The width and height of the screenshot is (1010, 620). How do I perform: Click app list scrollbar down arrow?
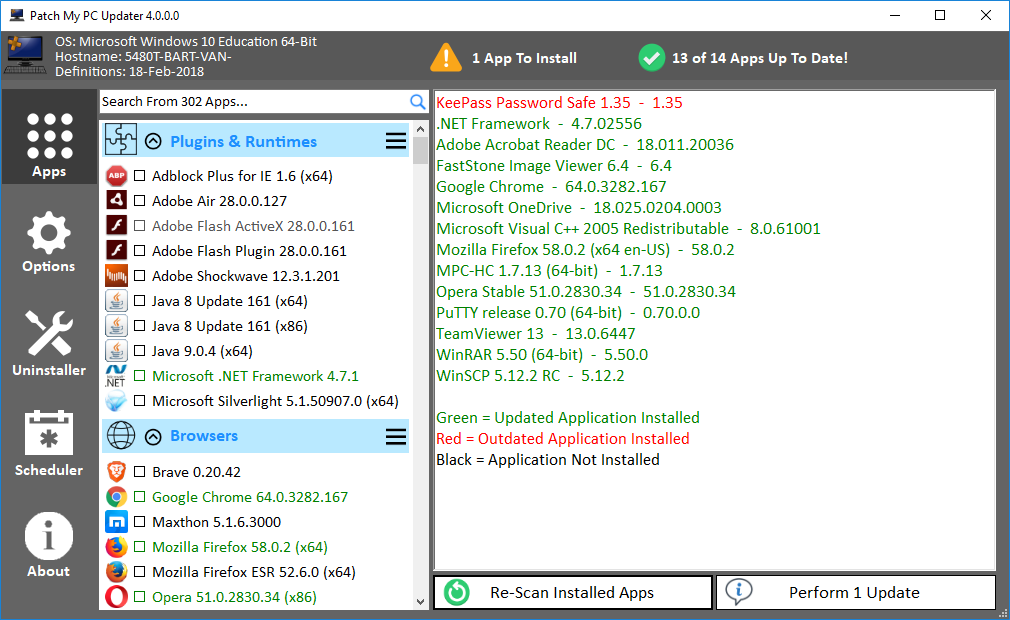pyautogui.click(x=421, y=602)
